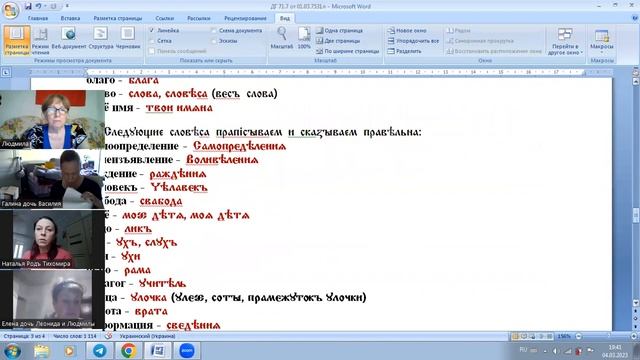Click the zoom slider track
The image size is (640, 360).
606,336
